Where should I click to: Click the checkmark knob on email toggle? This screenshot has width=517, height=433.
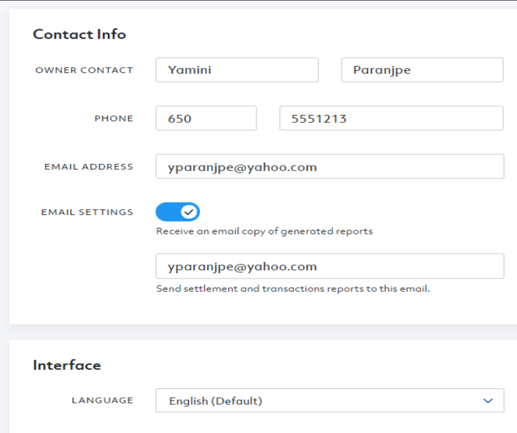point(189,212)
